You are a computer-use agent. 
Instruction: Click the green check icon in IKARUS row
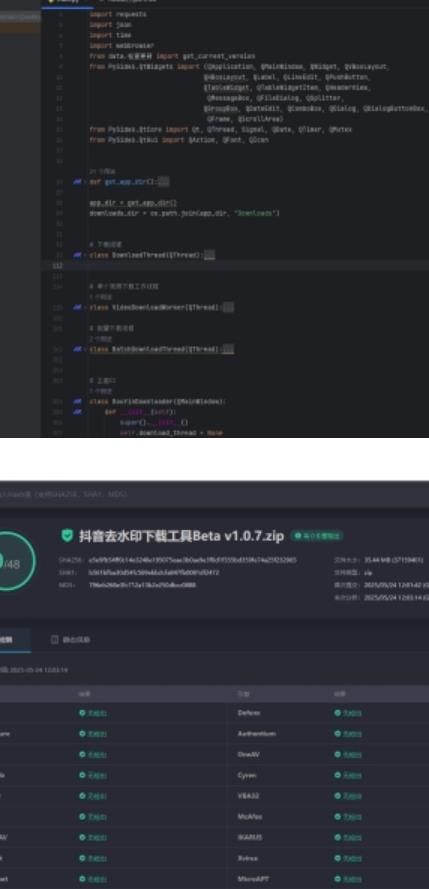(338, 837)
